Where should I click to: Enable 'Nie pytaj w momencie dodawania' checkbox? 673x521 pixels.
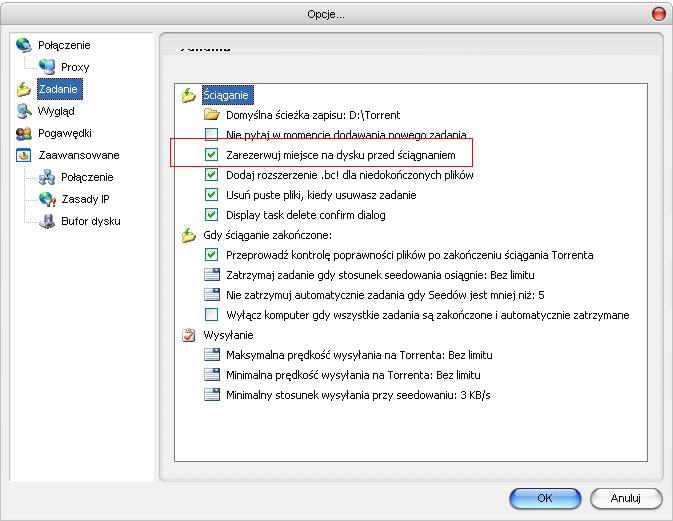211,135
